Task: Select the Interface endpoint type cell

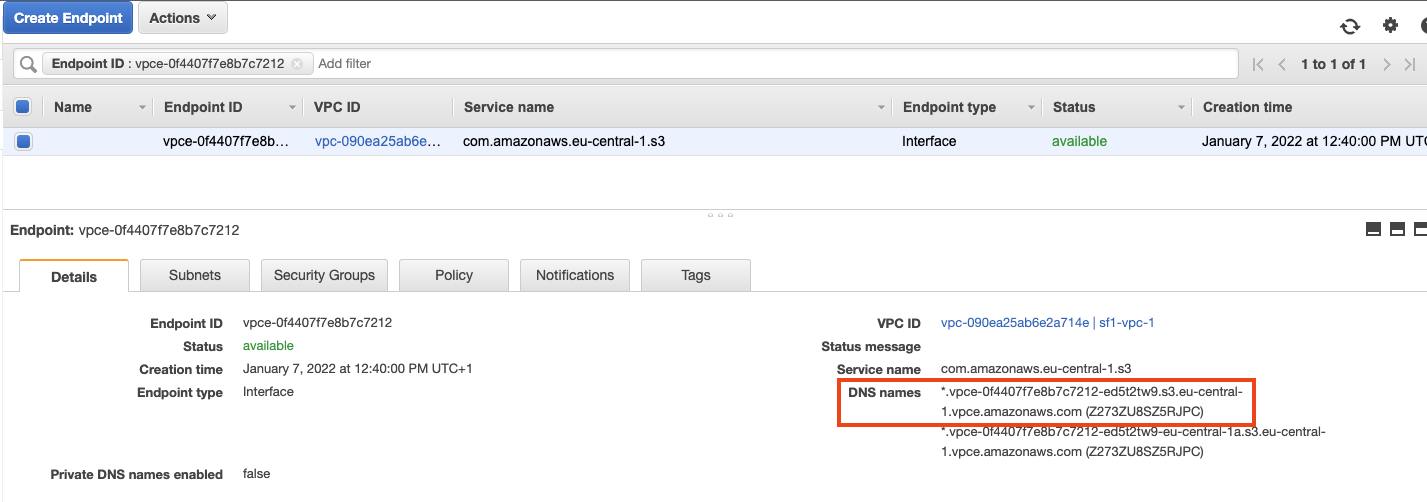Action: coord(929,141)
